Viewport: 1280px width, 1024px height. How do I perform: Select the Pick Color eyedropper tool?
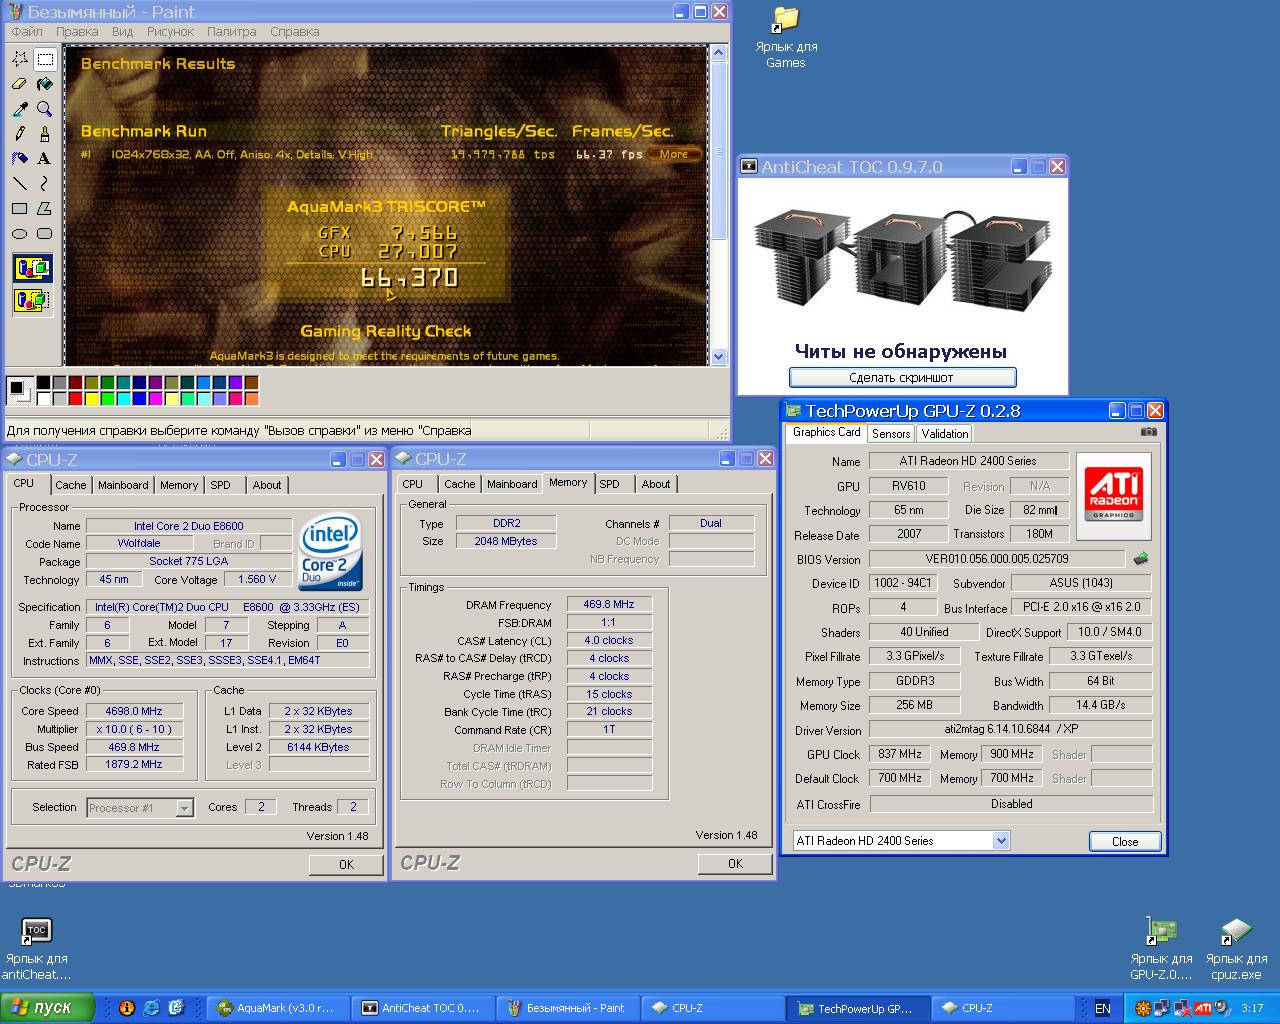click(x=19, y=109)
